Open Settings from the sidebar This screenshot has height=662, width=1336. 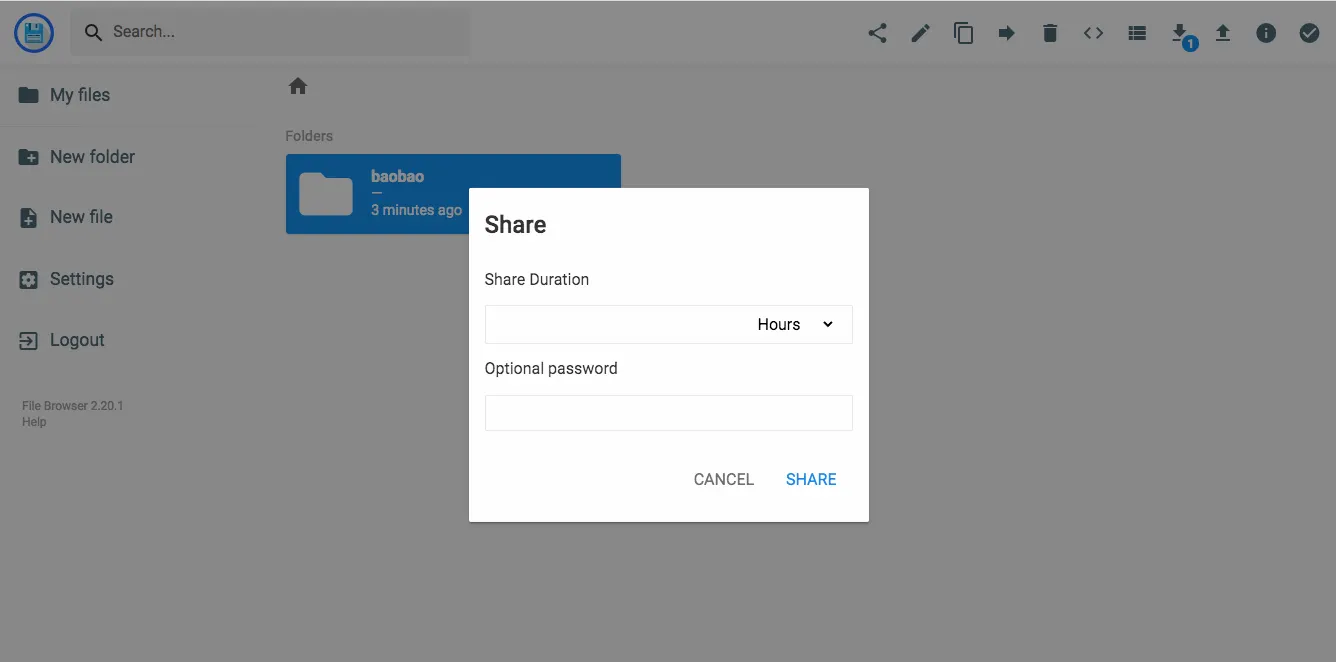point(67,279)
